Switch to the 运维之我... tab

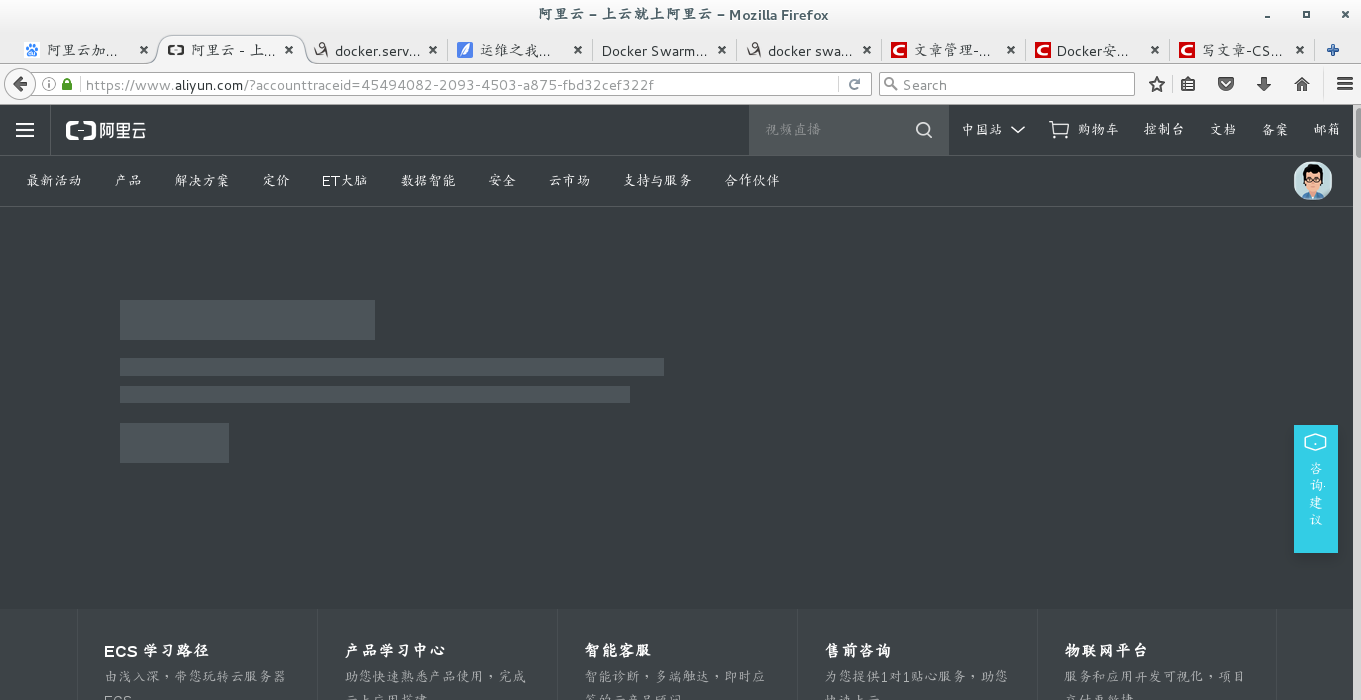519,50
